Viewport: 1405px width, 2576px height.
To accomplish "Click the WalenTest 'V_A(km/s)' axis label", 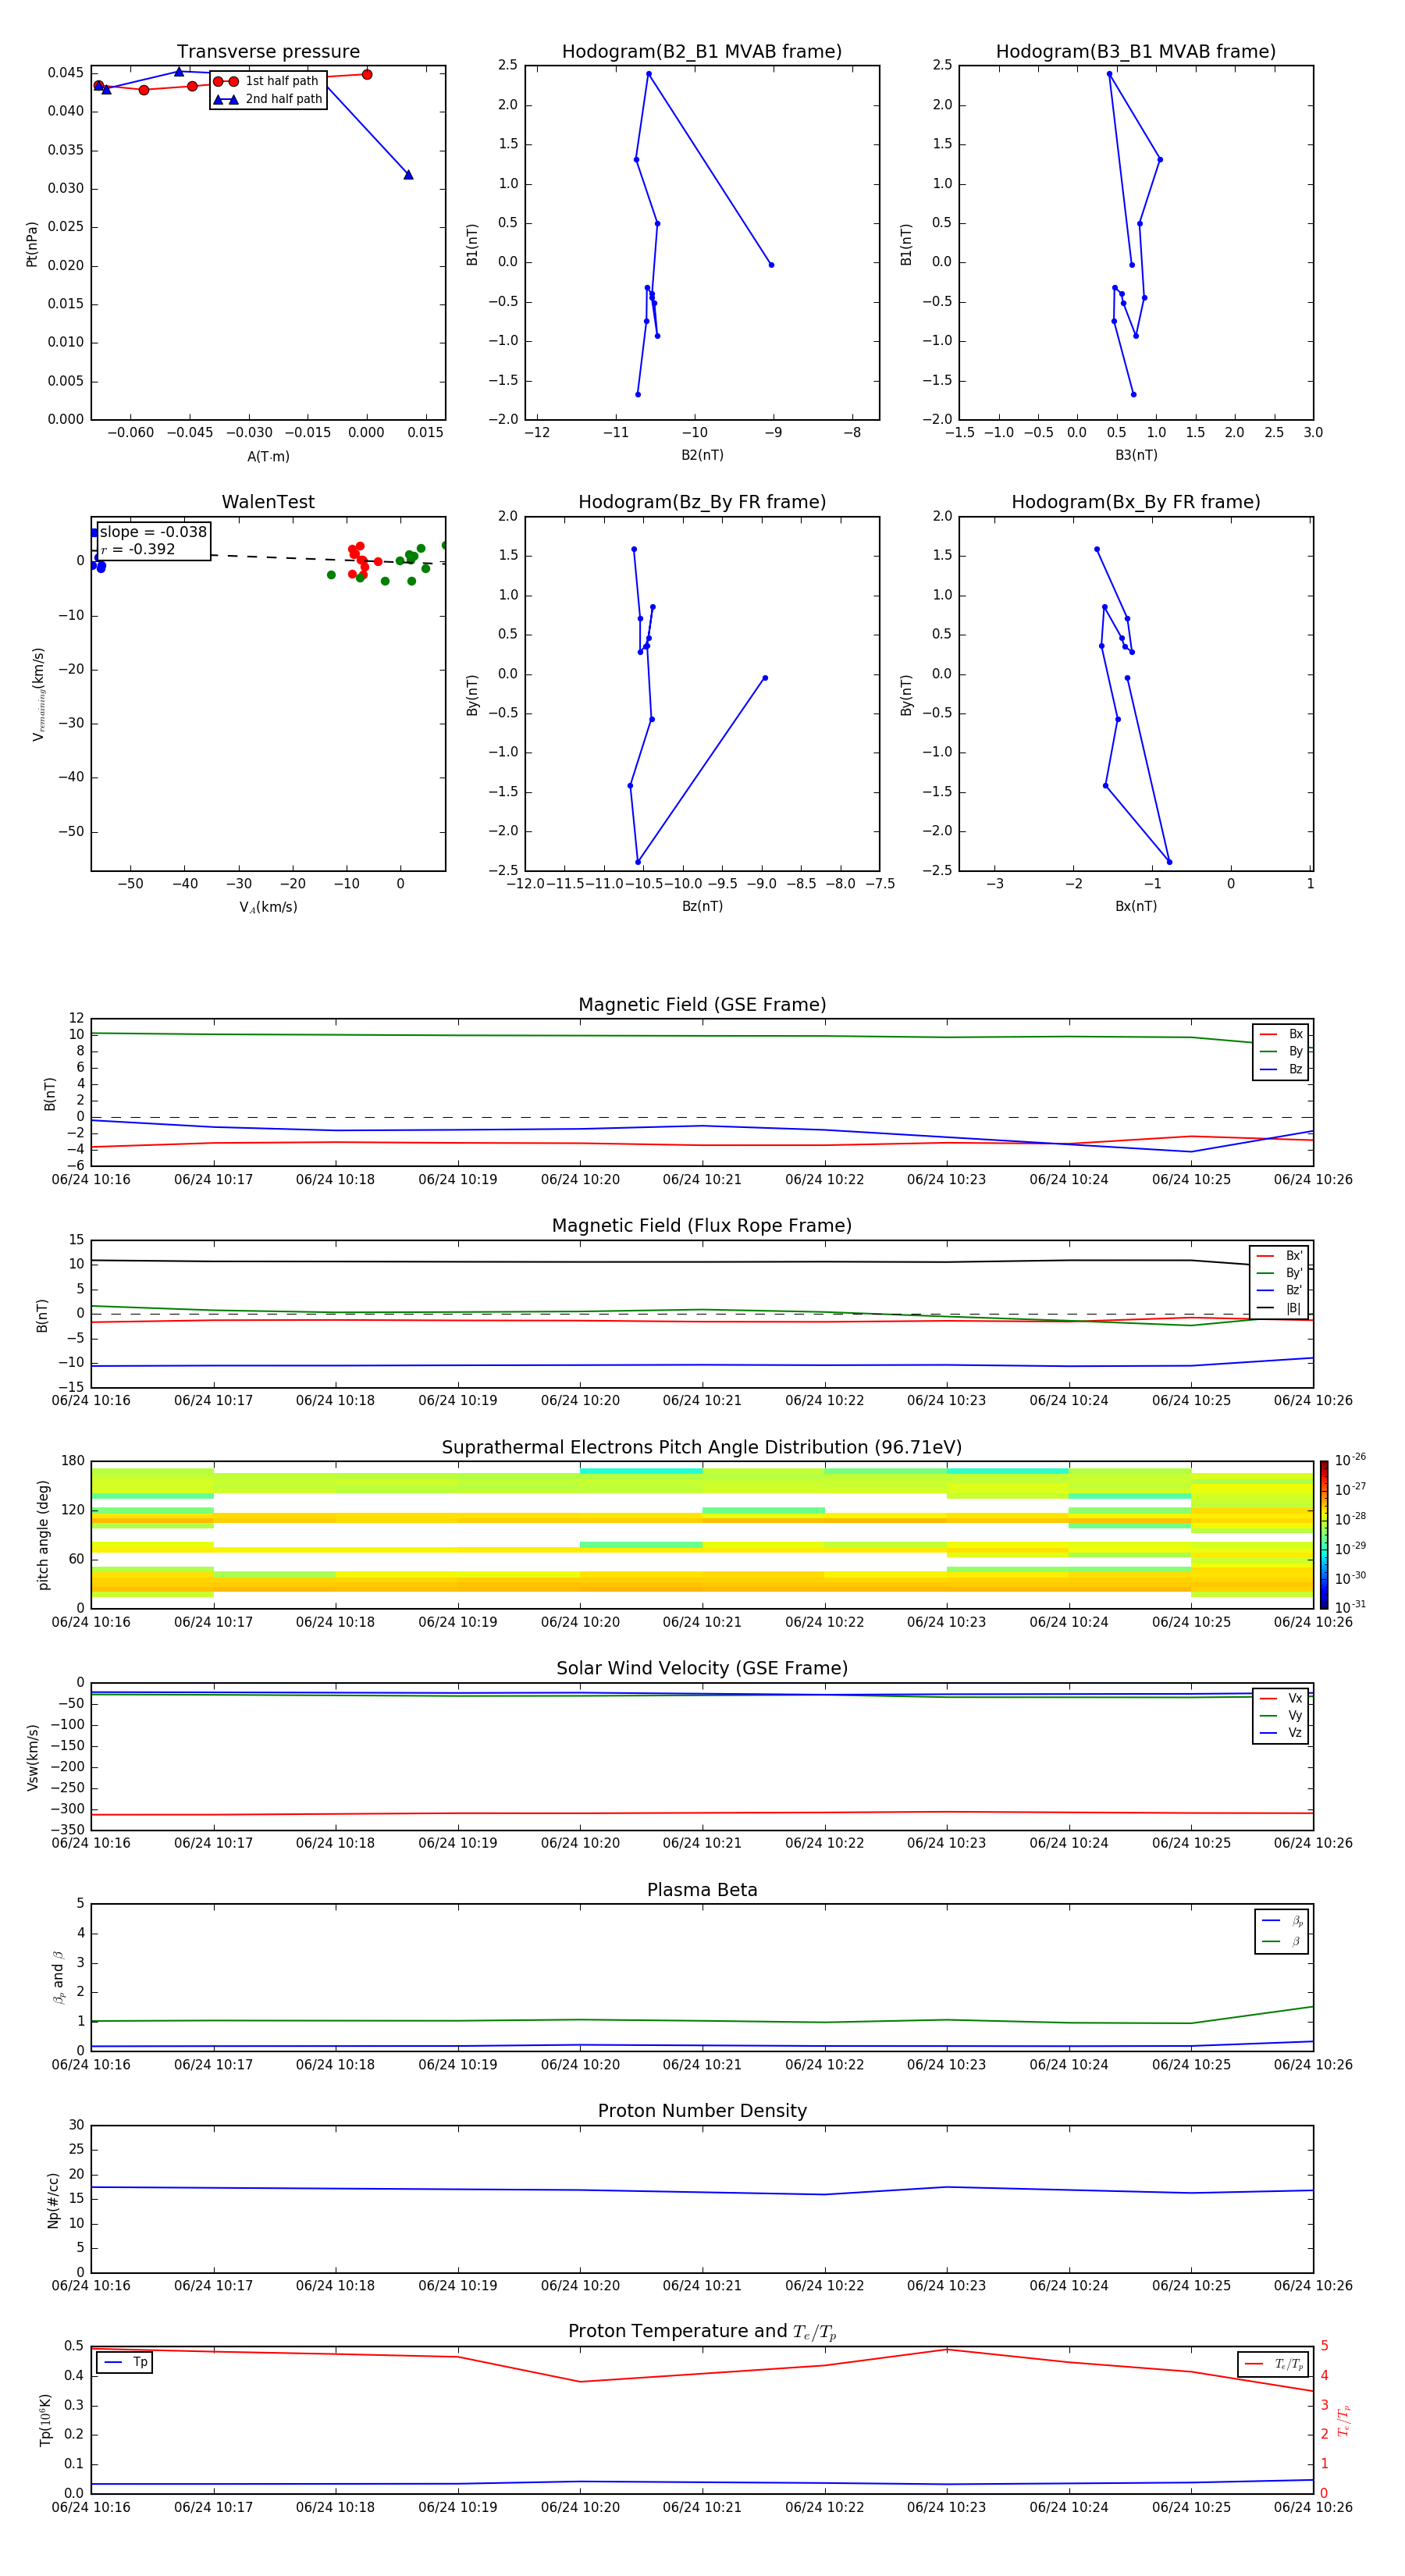I will [x=268, y=907].
